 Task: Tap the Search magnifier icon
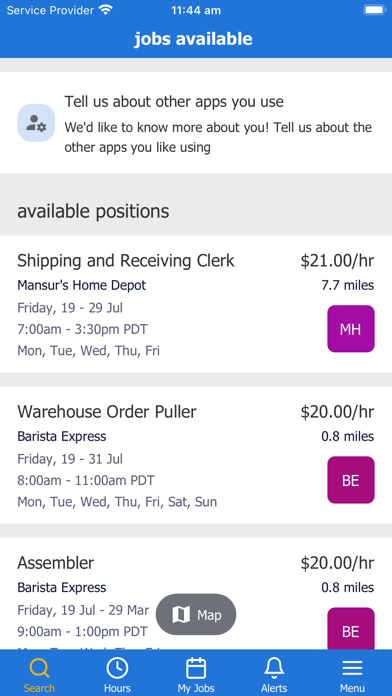tap(39, 668)
